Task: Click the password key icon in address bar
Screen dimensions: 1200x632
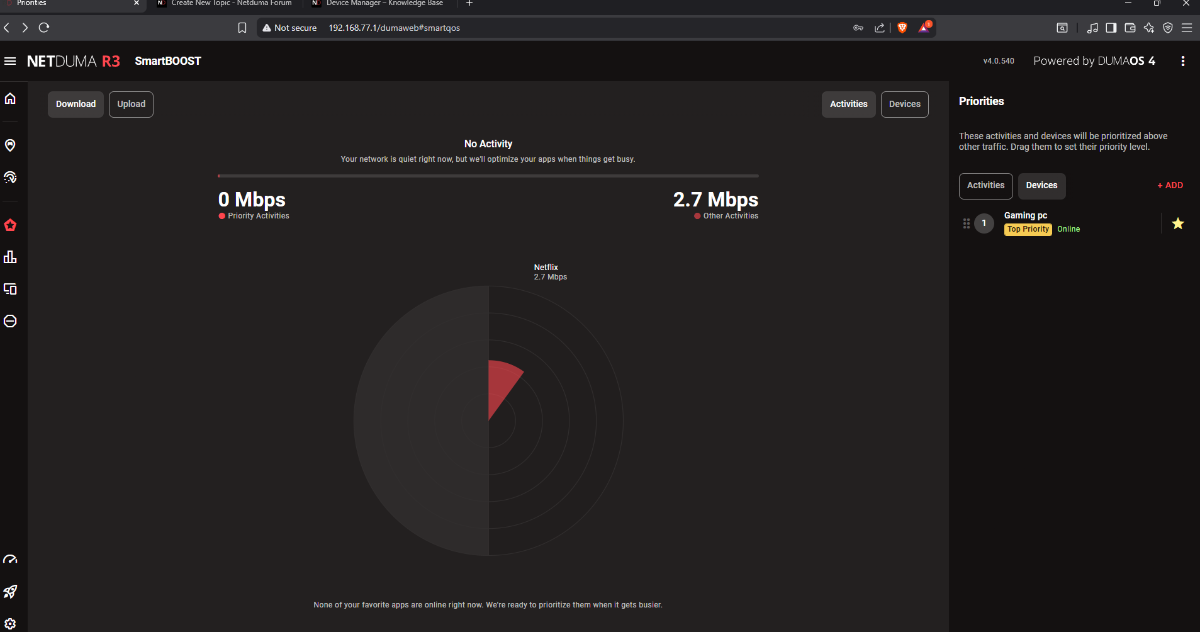Action: [x=858, y=28]
